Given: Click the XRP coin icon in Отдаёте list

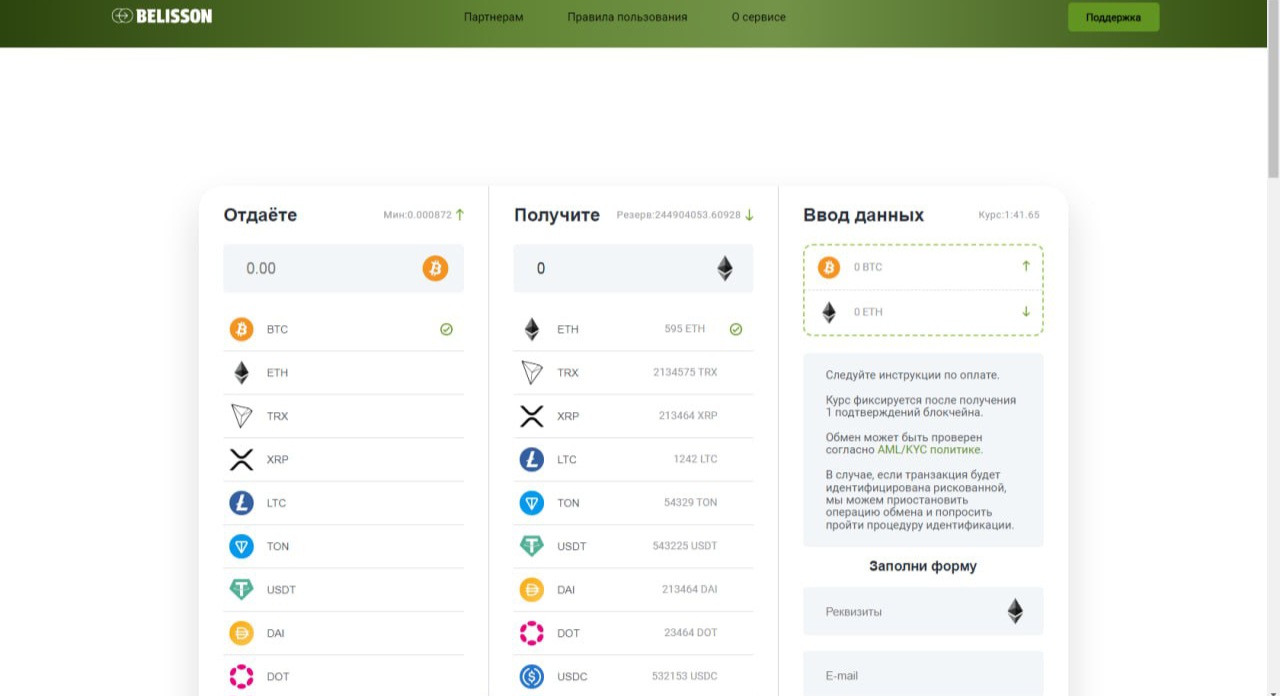Looking at the screenshot, I should pyautogui.click(x=241, y=459).
